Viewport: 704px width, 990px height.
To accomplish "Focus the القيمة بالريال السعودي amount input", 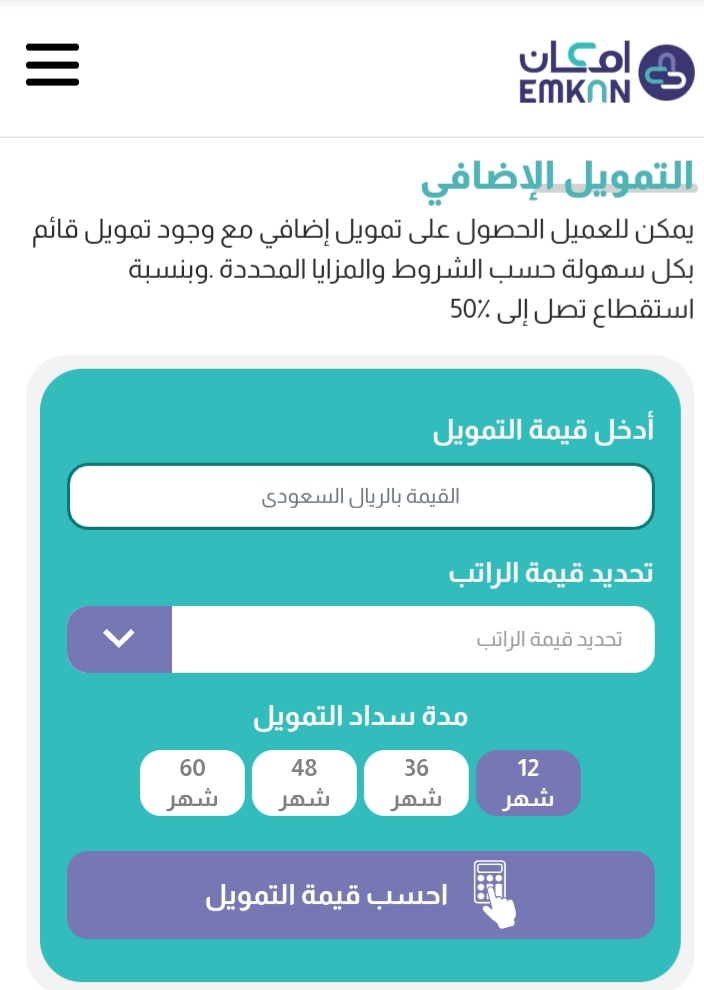I will 361,496.
